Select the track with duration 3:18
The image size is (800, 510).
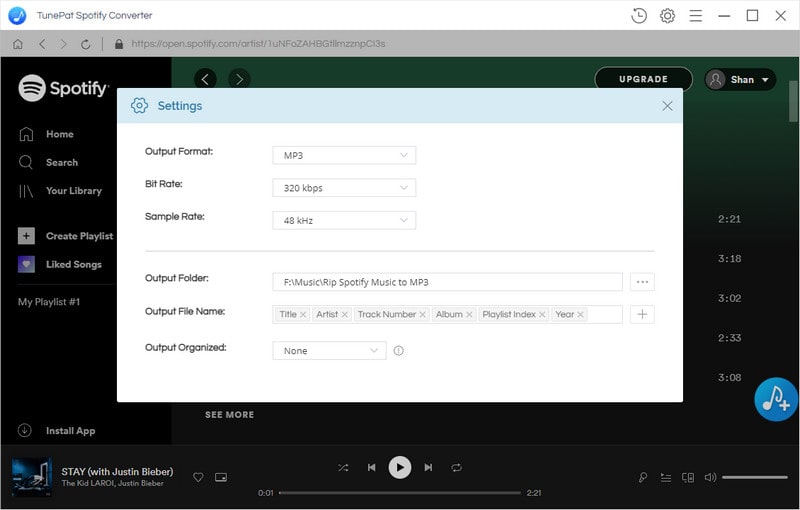coord(730,259)
